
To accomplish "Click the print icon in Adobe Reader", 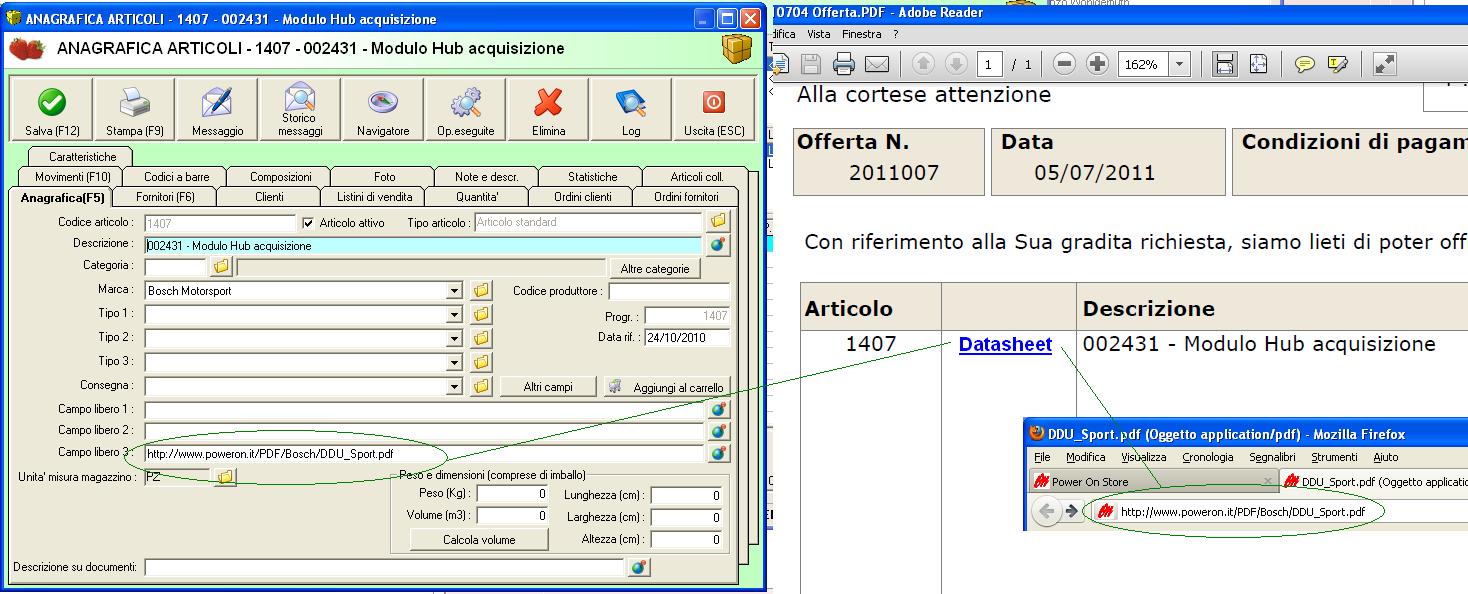I will click(x=844, y=65).
